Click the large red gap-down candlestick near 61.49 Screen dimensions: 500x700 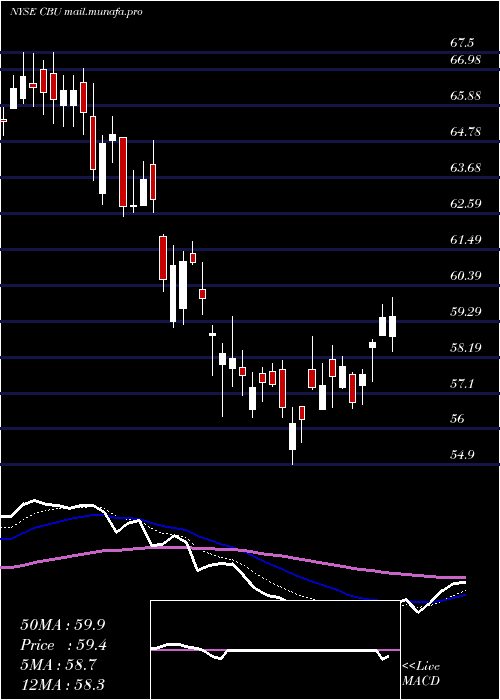pyautogui.click(x=163, y=258)
